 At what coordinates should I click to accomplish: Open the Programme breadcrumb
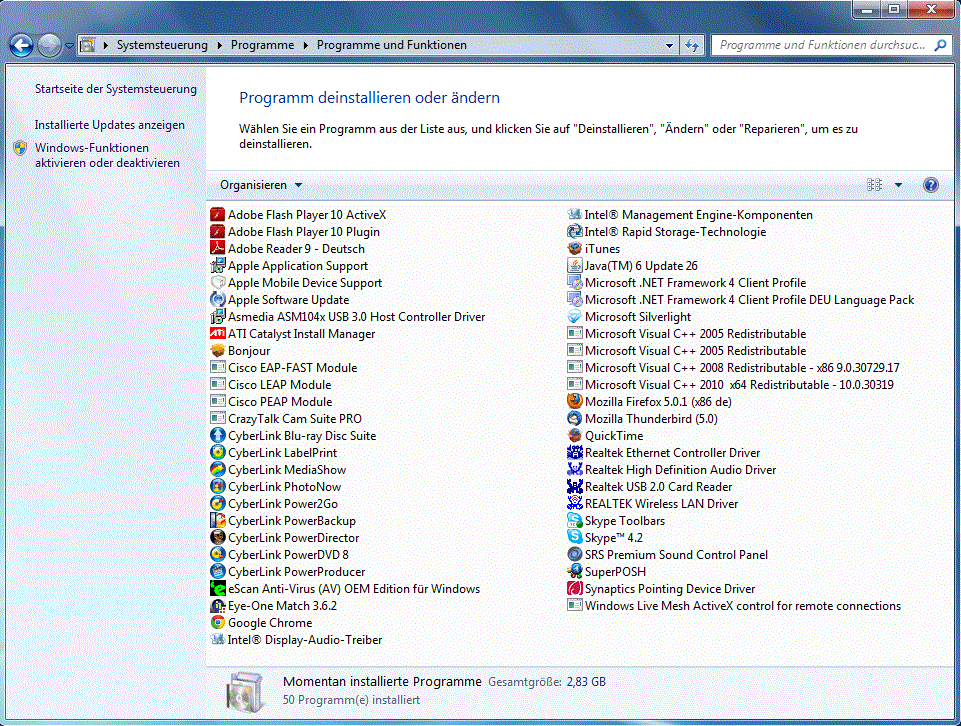(262, 45)
